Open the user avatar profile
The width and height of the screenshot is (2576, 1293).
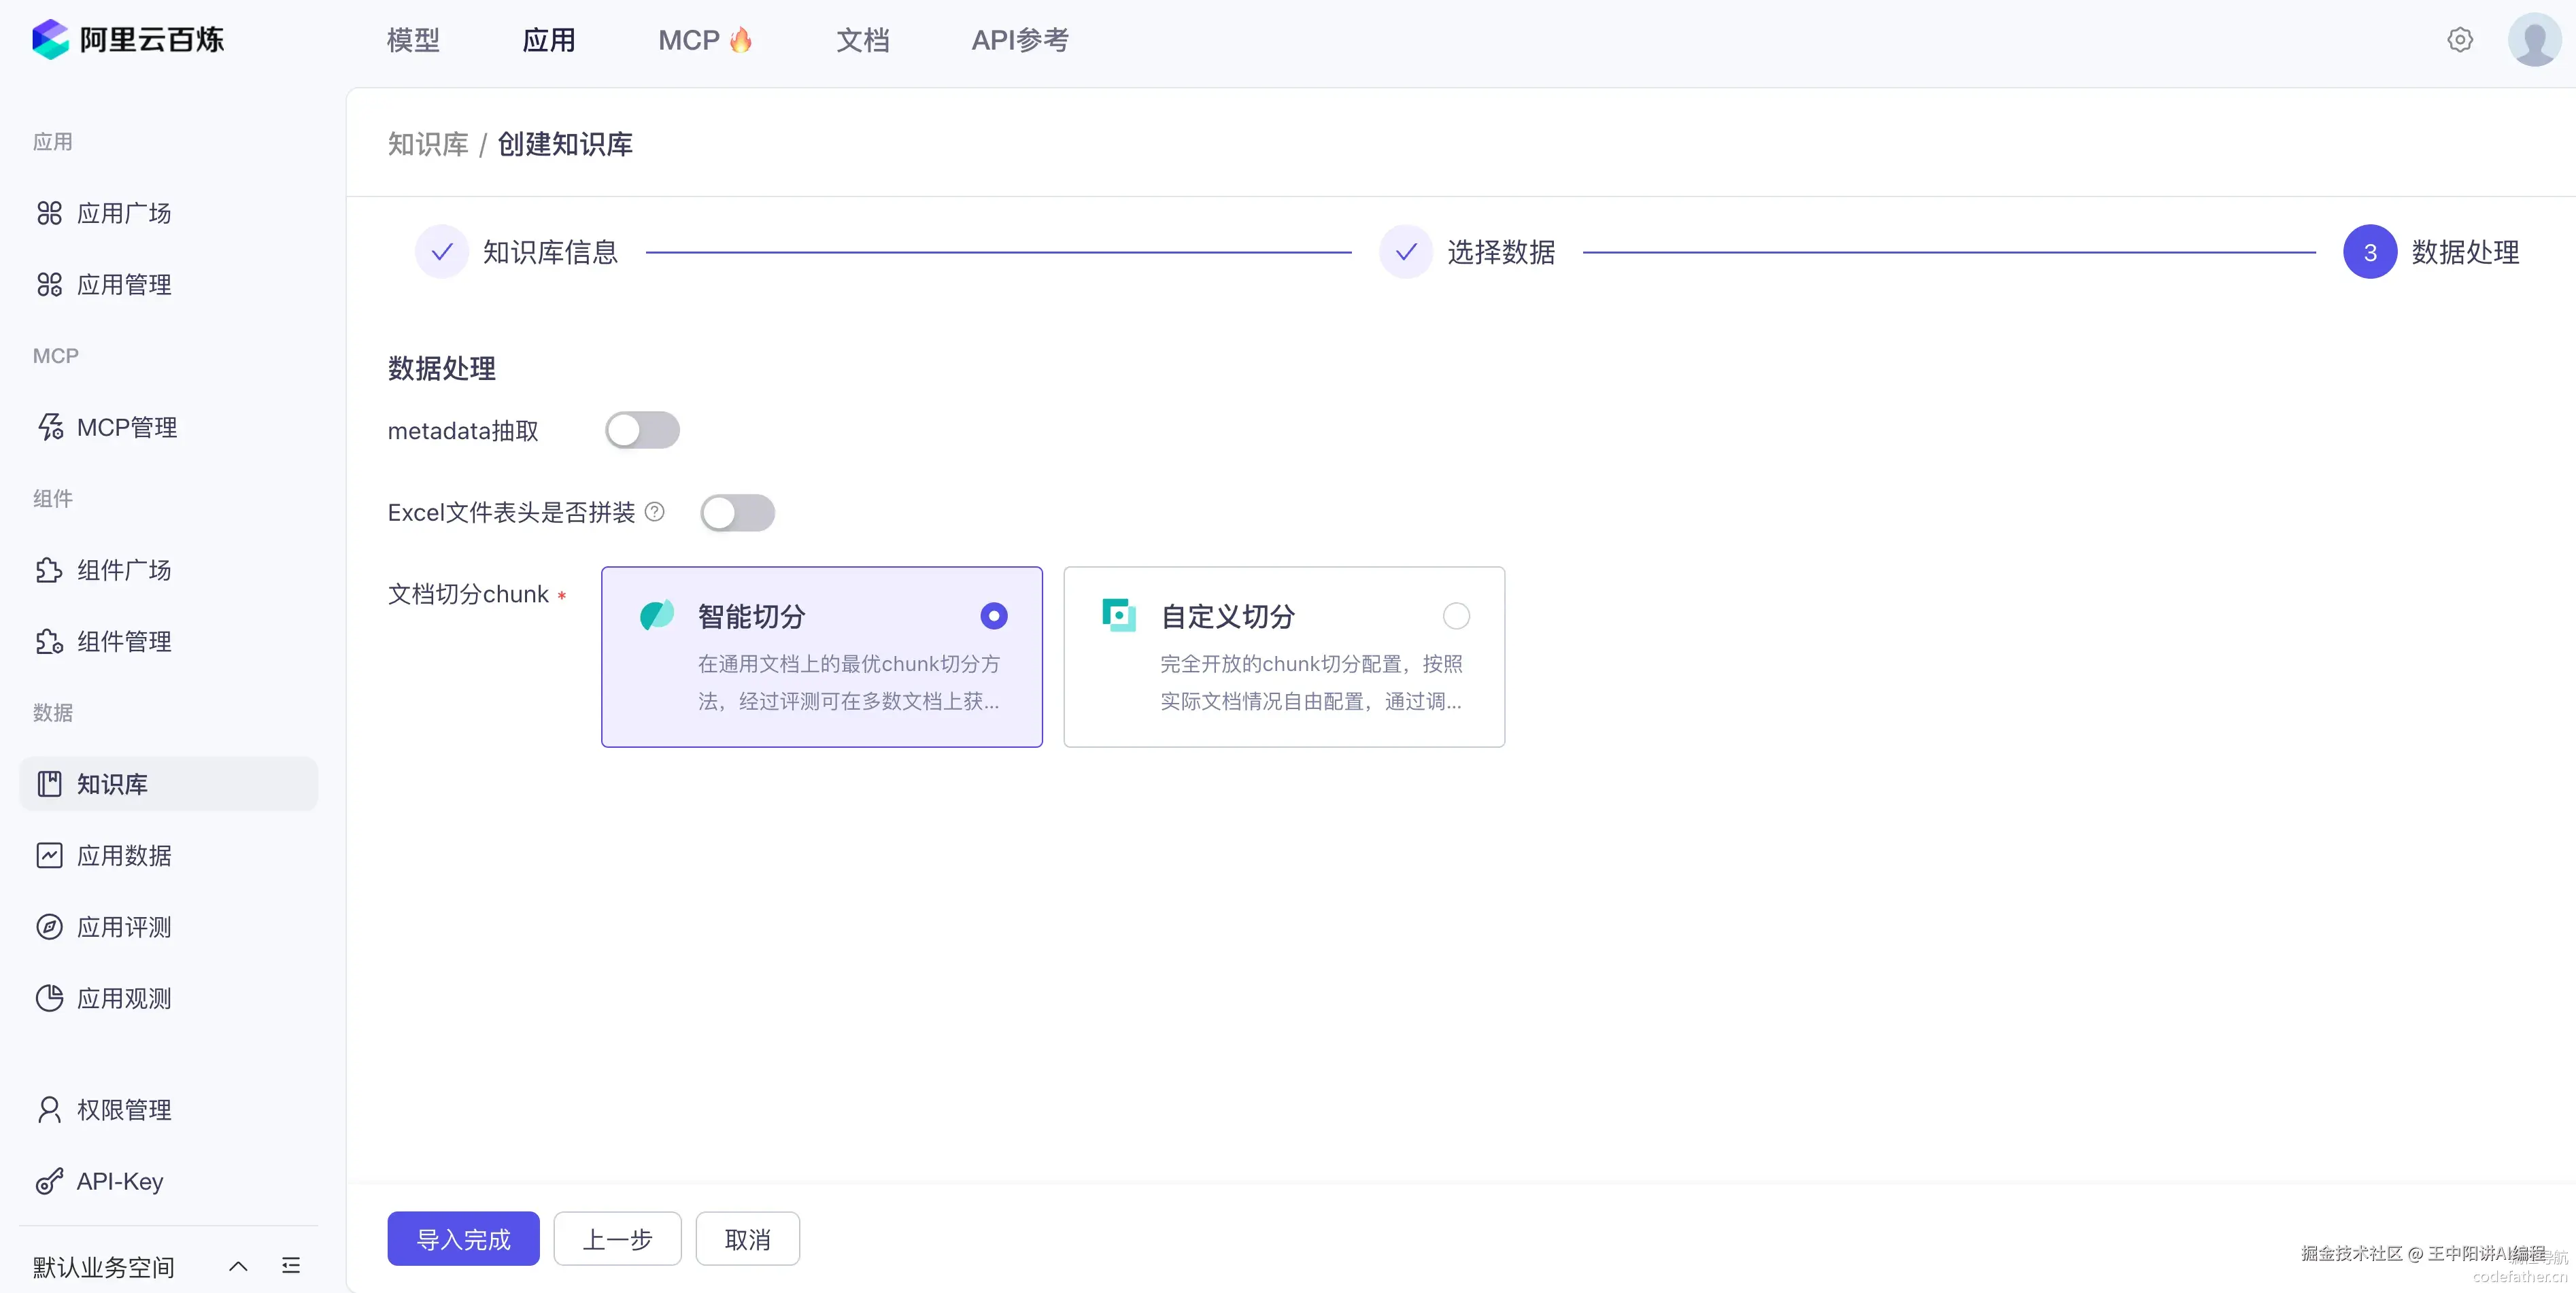(x=2534, y=40)
